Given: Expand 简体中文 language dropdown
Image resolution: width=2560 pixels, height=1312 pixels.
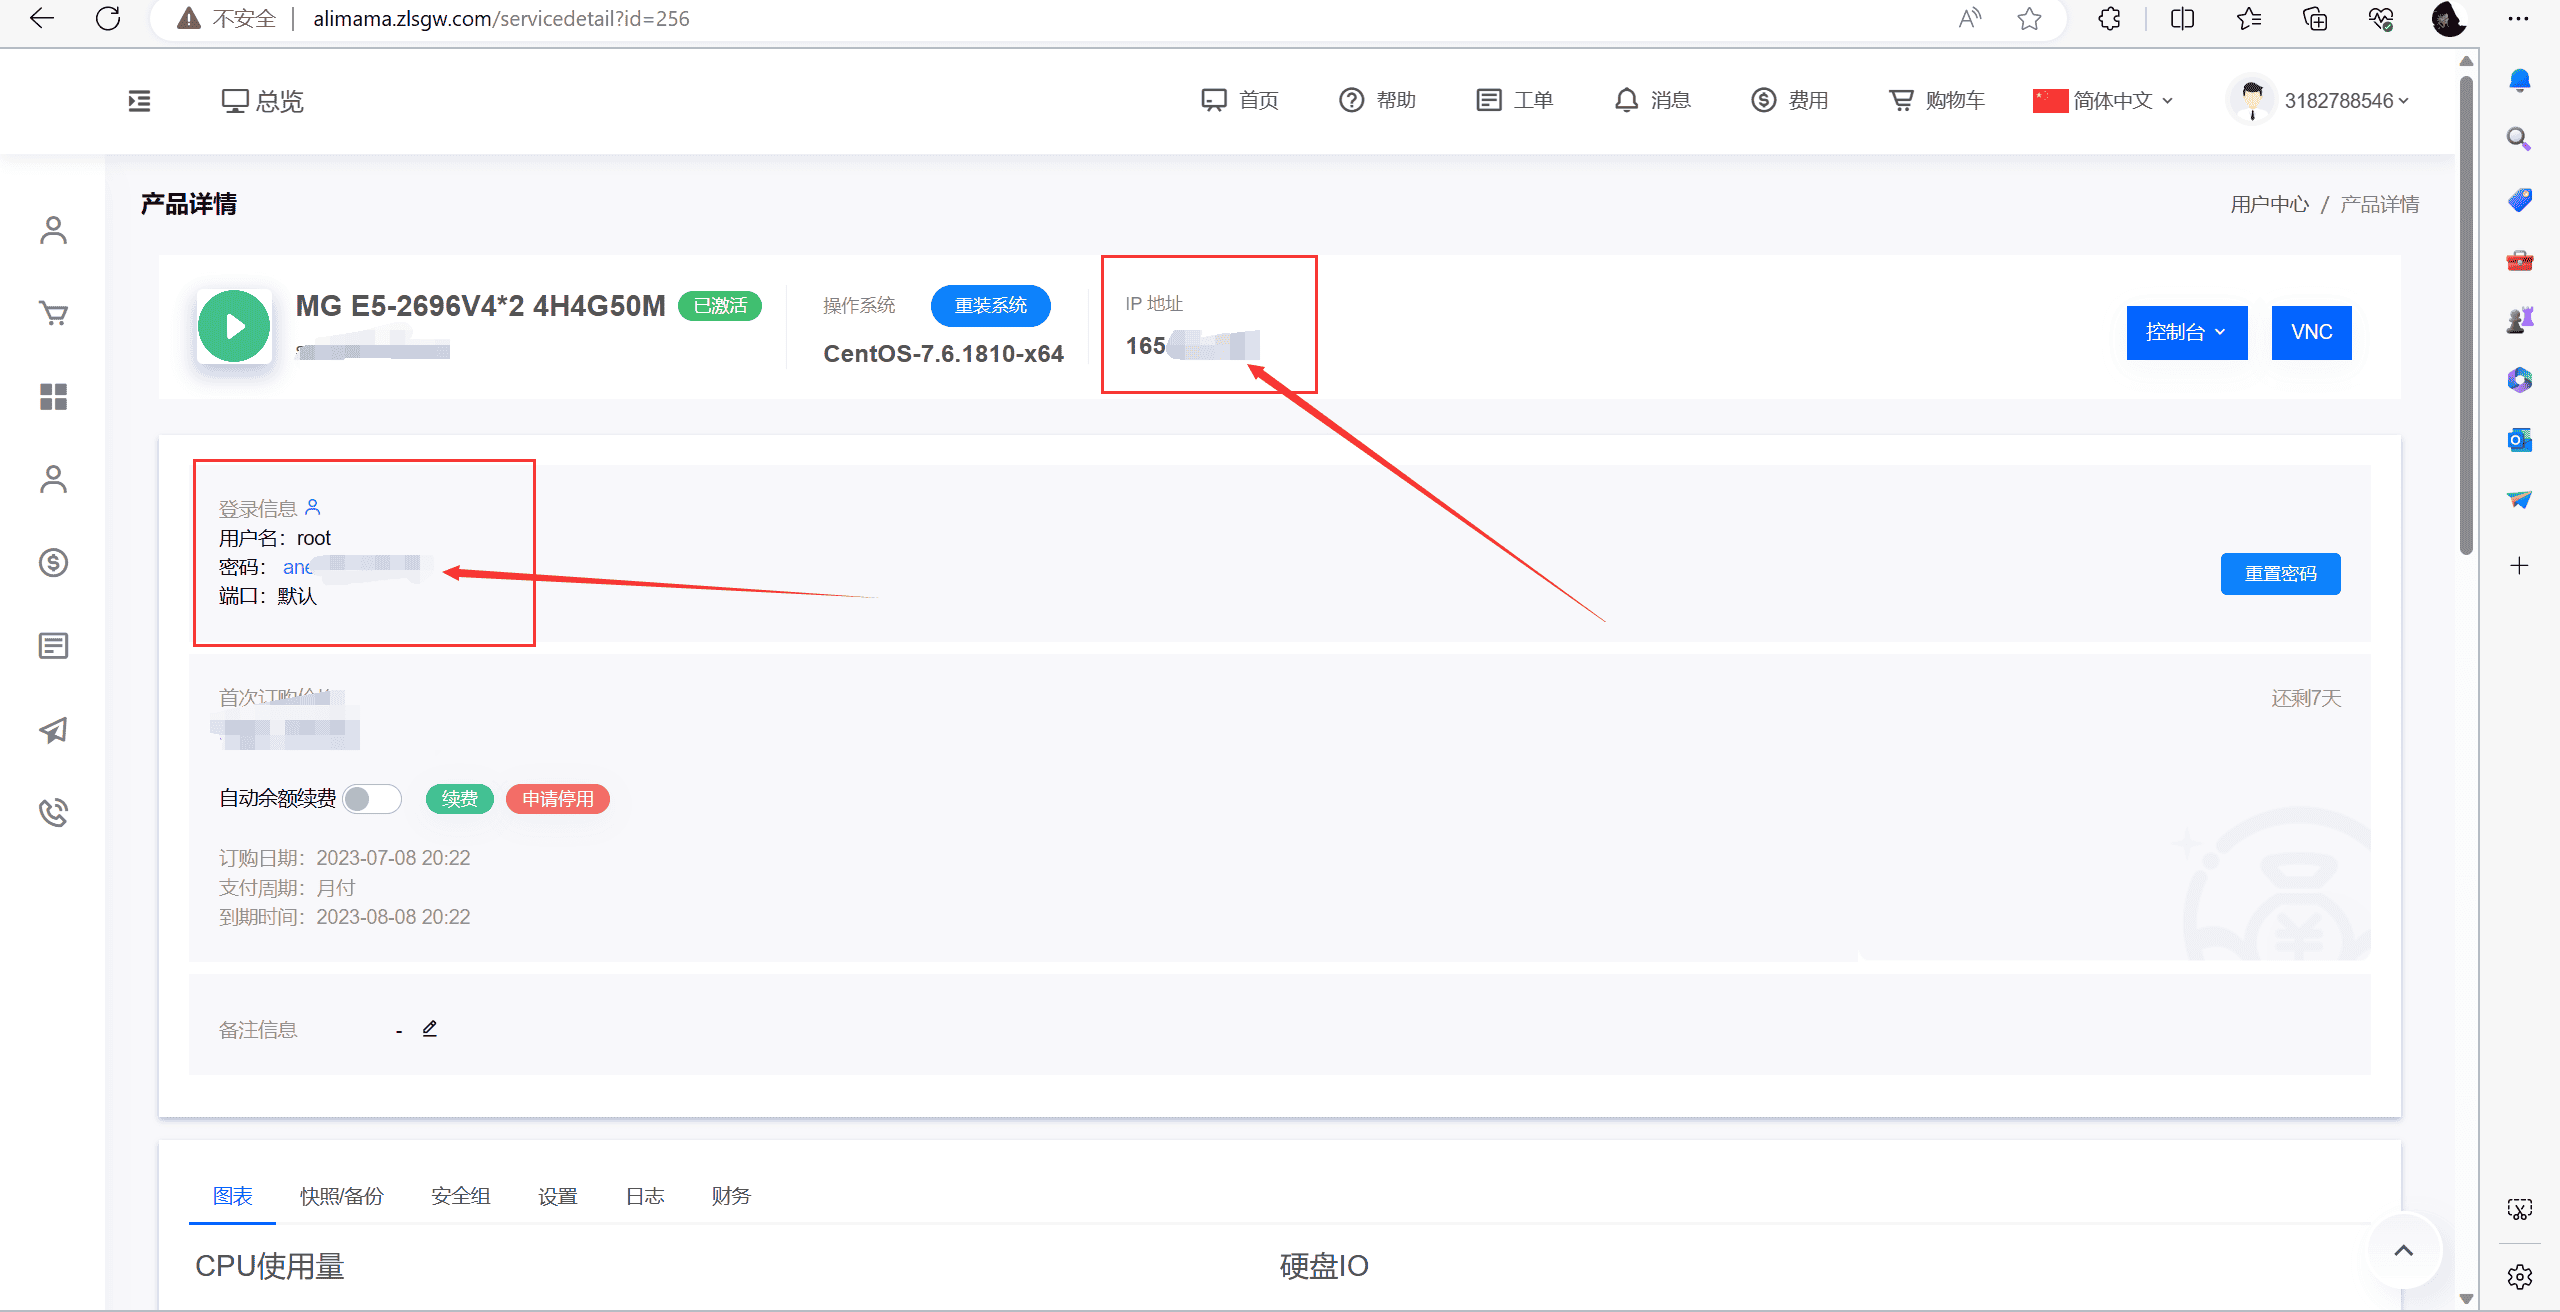Looking at the screenshot, I should point(2104,101).
